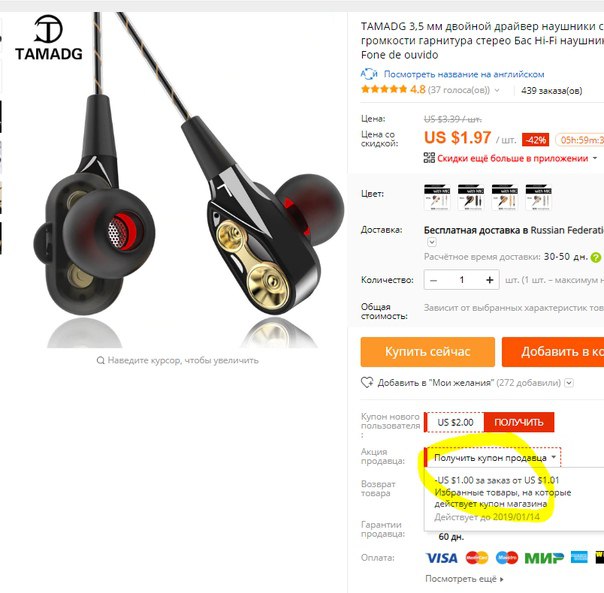Viewport: 604px width, 593px height.
Task: Click the TAMADG brand logo
Action: [49, 38]
